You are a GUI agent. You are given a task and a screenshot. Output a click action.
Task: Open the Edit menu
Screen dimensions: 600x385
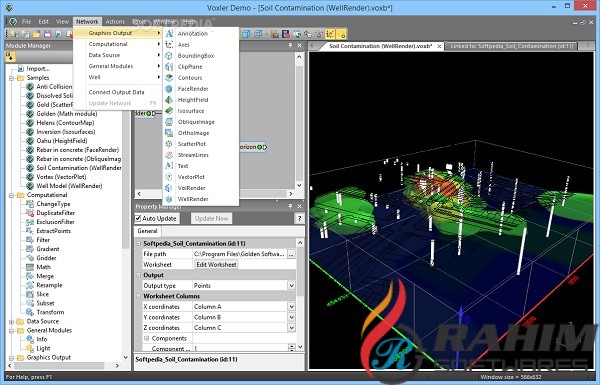click(x=44, y=22)
